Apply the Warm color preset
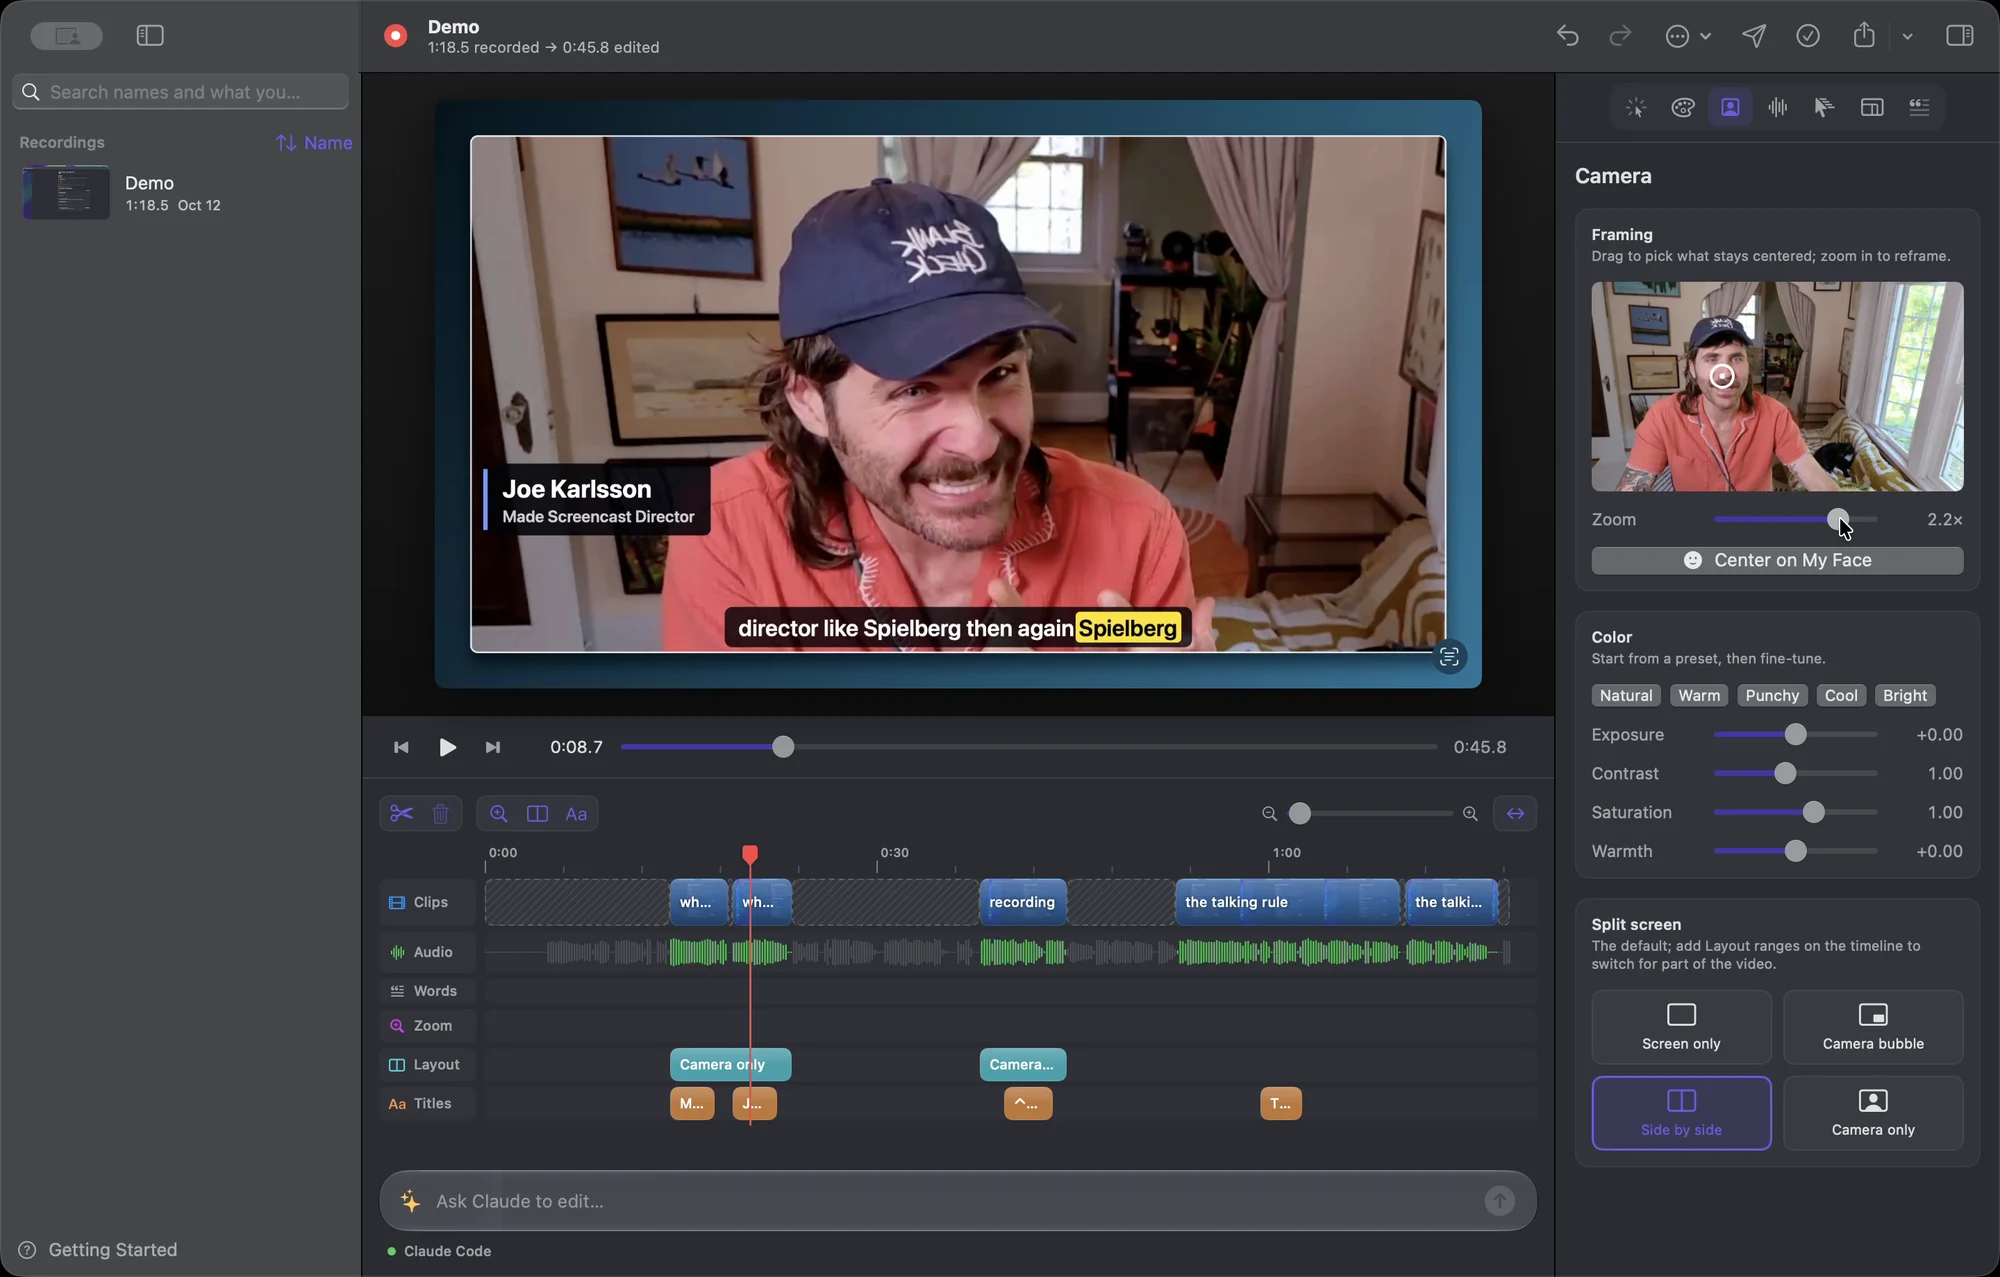2000x1277 pixels. point(1699,695)
